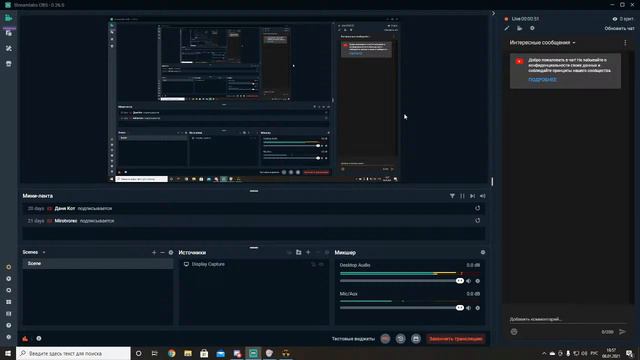Image resolution: width=640 pixels, height=360 pixels.
Task: Open Task View on taskbar
Action: (155, 353)
